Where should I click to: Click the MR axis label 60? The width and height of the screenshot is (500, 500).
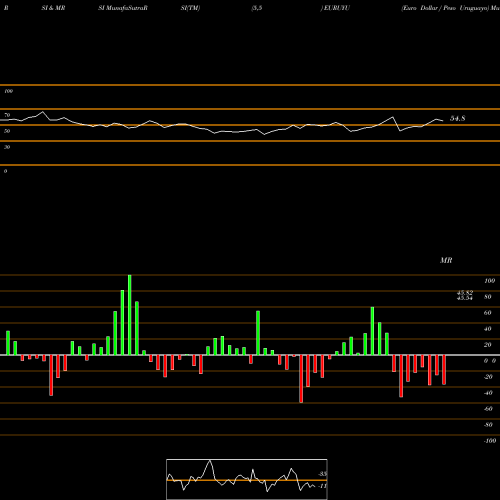[x=487, y=313]
